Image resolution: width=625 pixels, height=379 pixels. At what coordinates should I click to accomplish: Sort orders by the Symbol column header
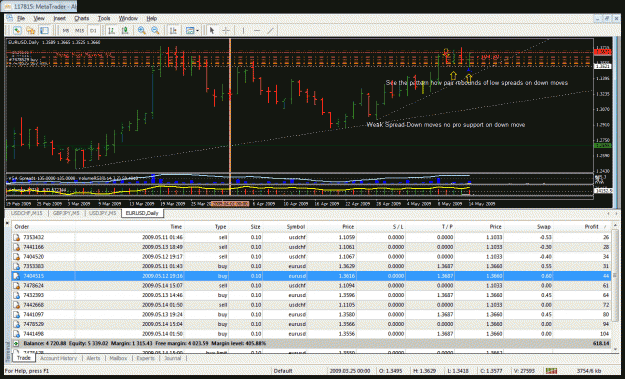pyautogui.click(x=285, y=227)
